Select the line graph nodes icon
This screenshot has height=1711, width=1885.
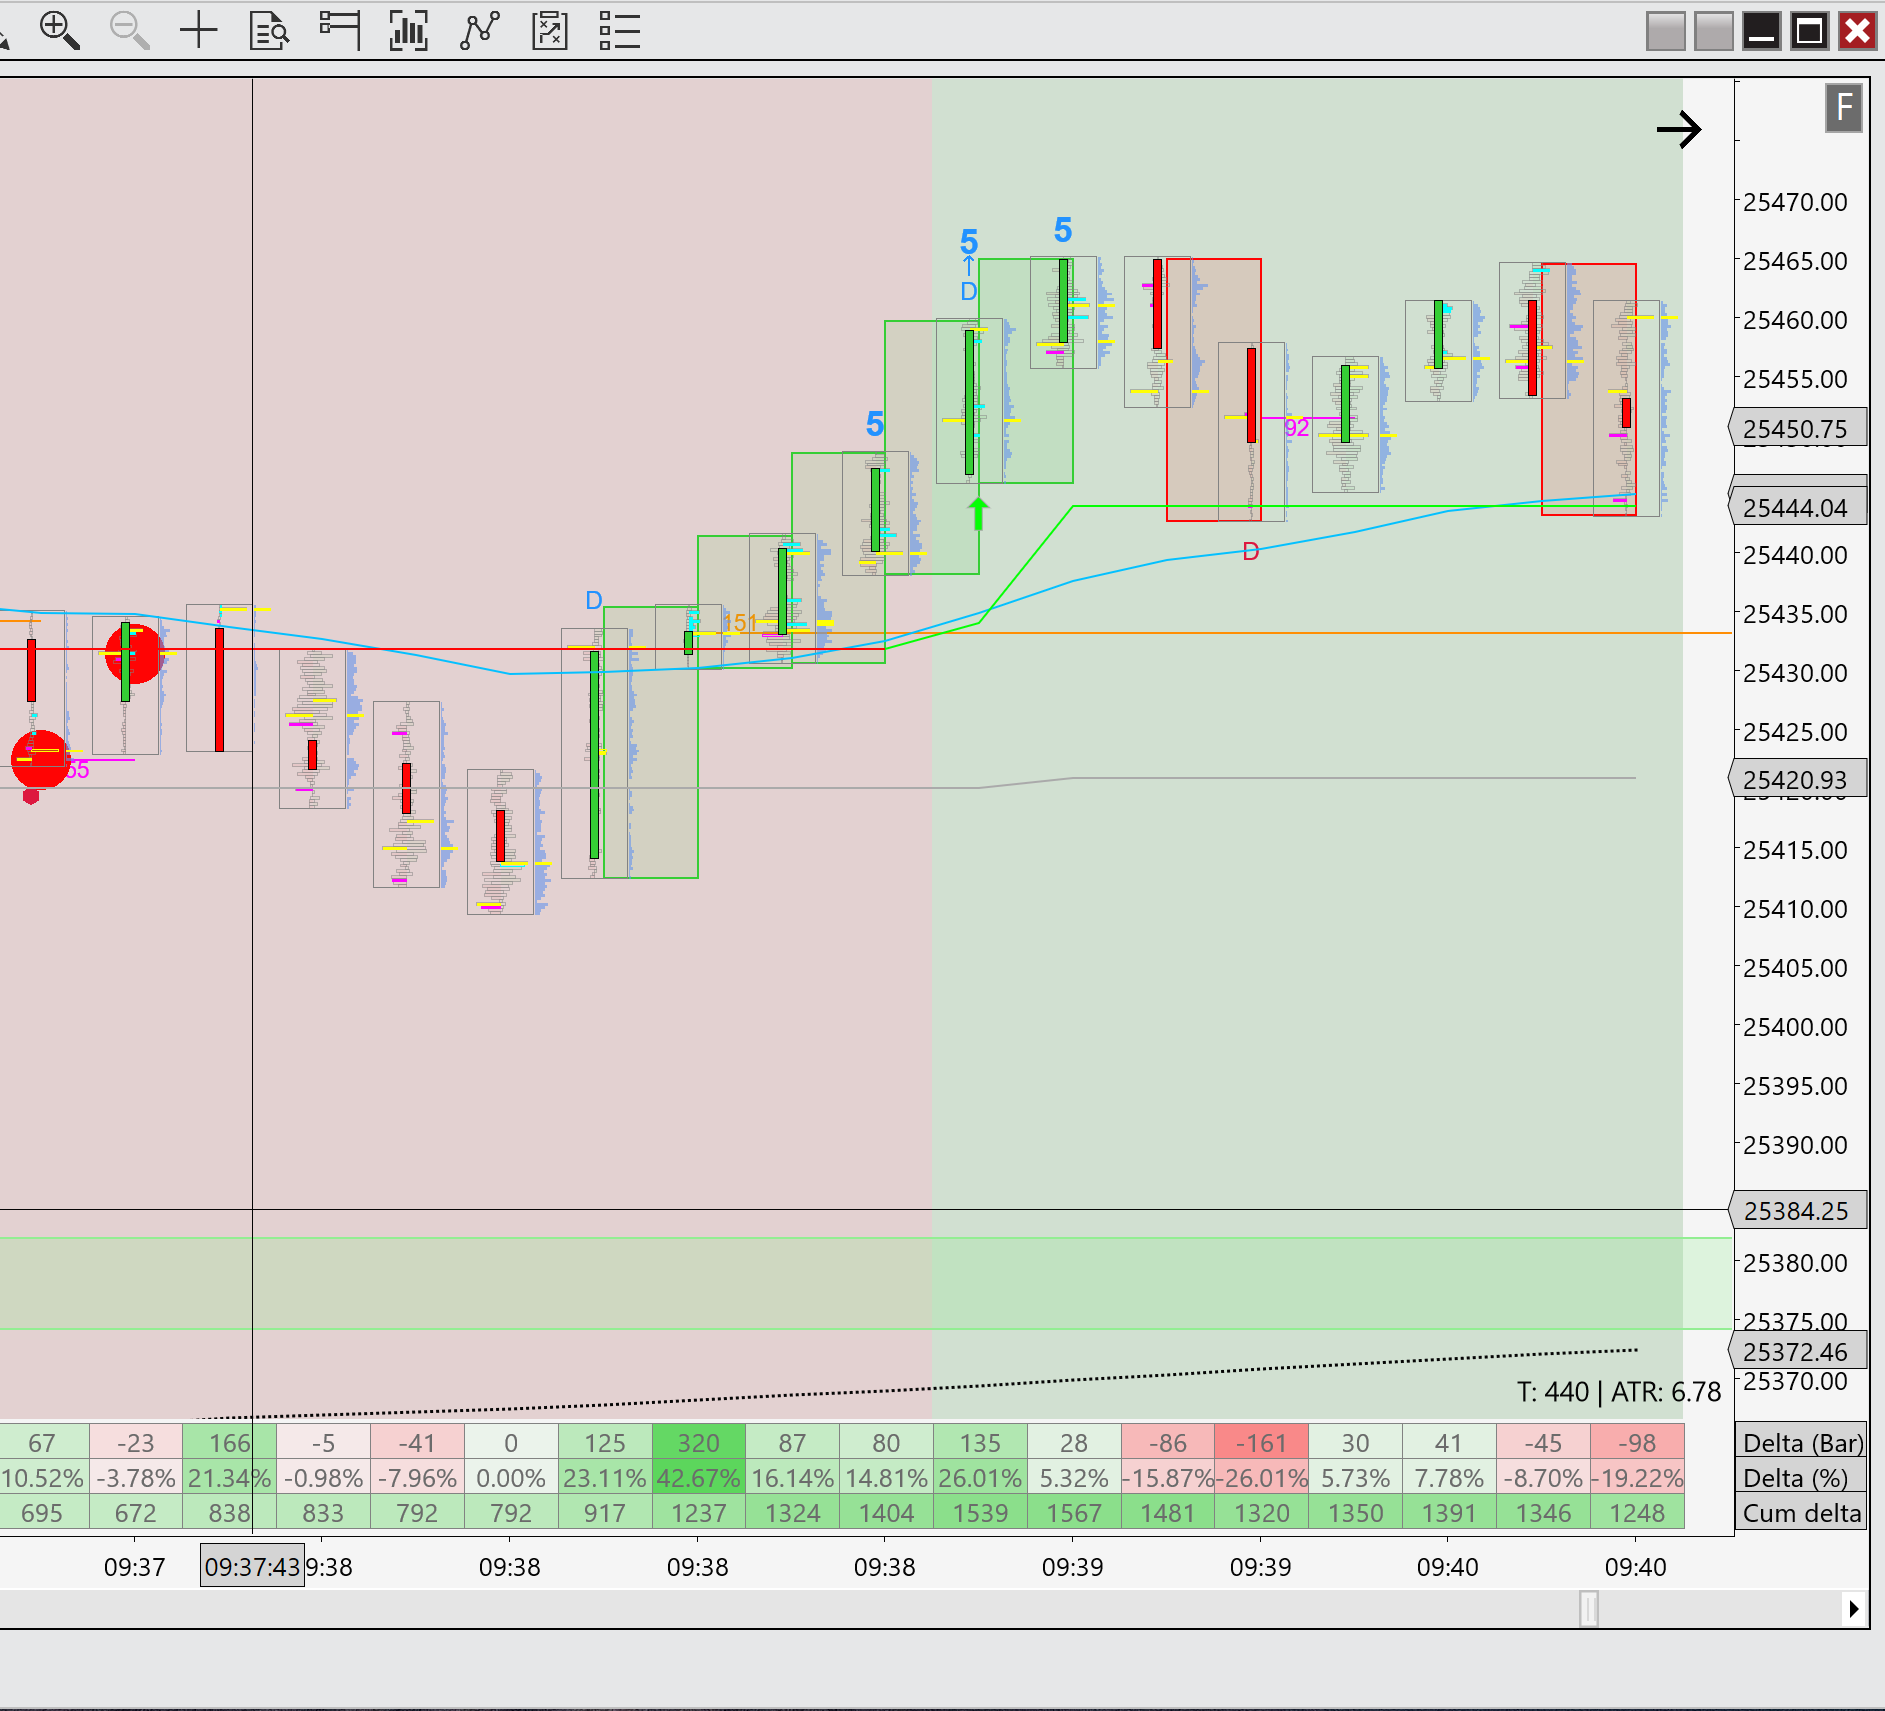point(480,31)
